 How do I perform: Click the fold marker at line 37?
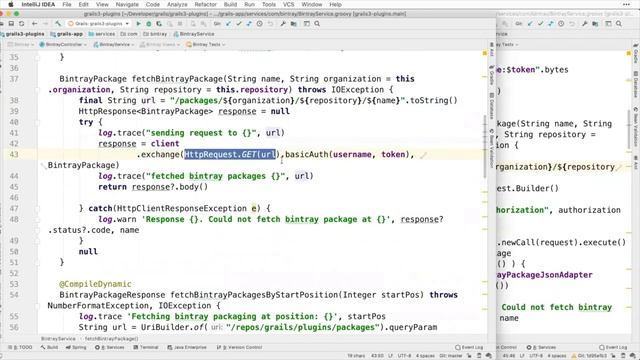[37, 89]
